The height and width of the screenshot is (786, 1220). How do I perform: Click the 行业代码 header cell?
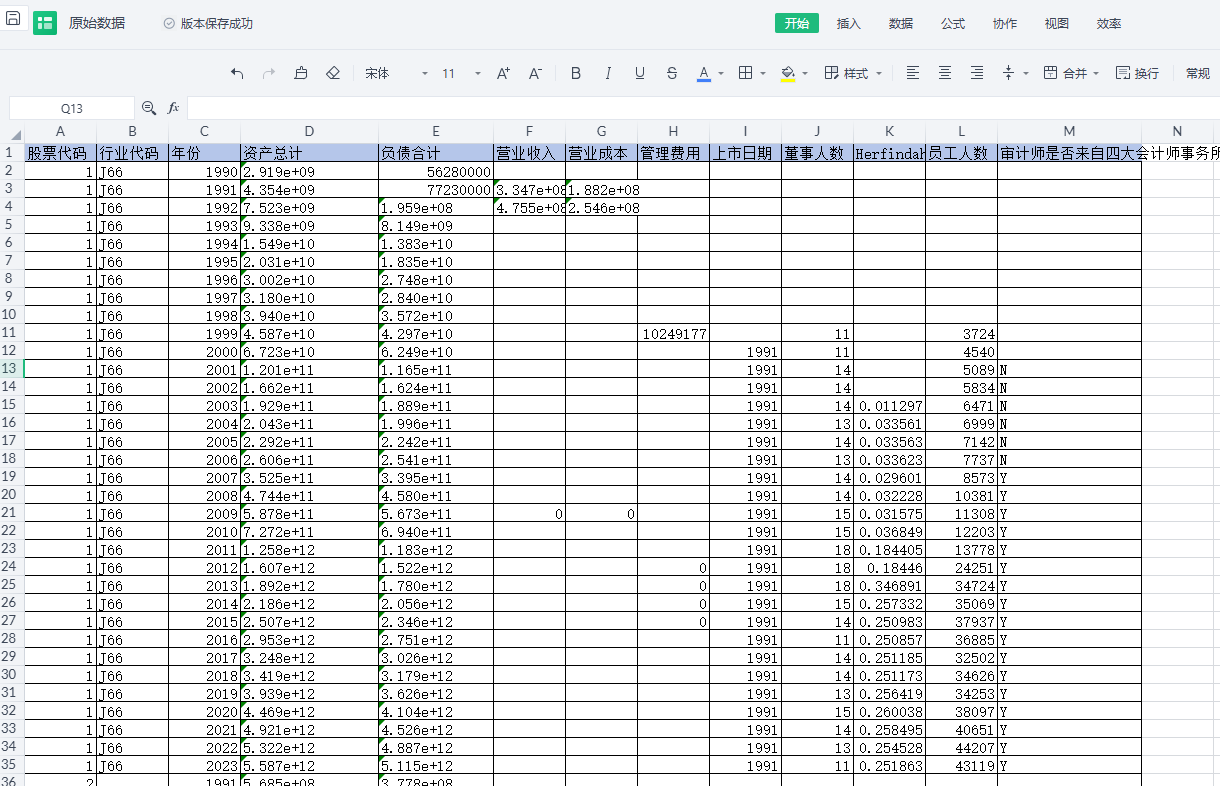[x=132, y=153]
